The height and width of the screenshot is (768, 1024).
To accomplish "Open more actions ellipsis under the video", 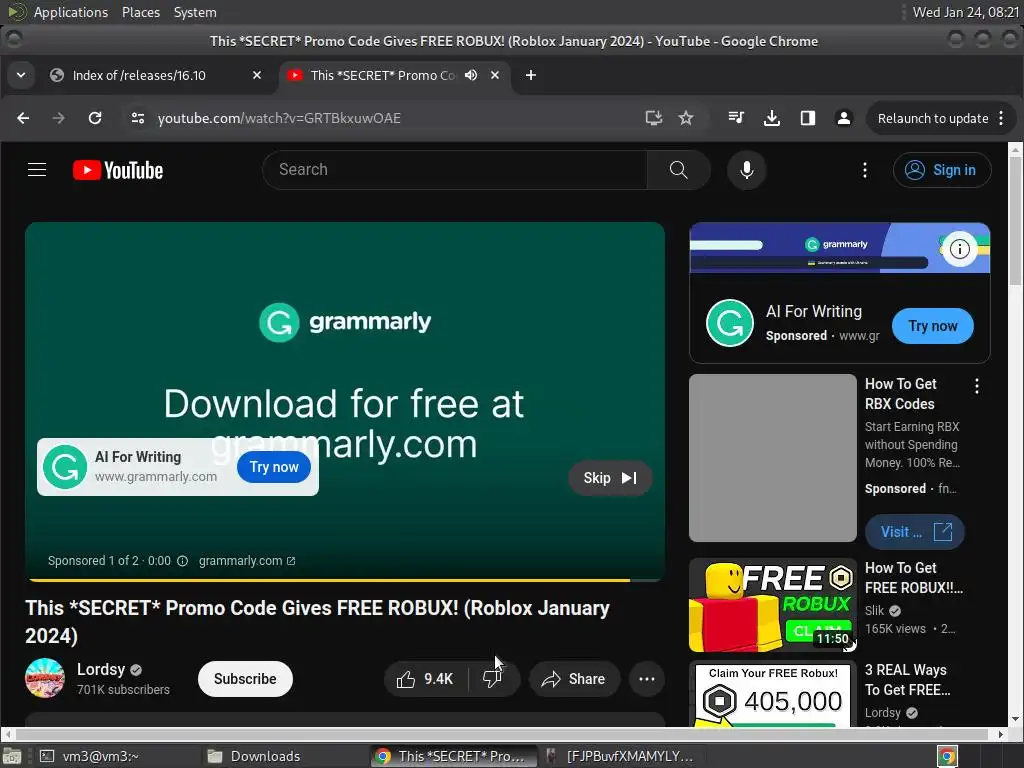I will pos(647,679).
